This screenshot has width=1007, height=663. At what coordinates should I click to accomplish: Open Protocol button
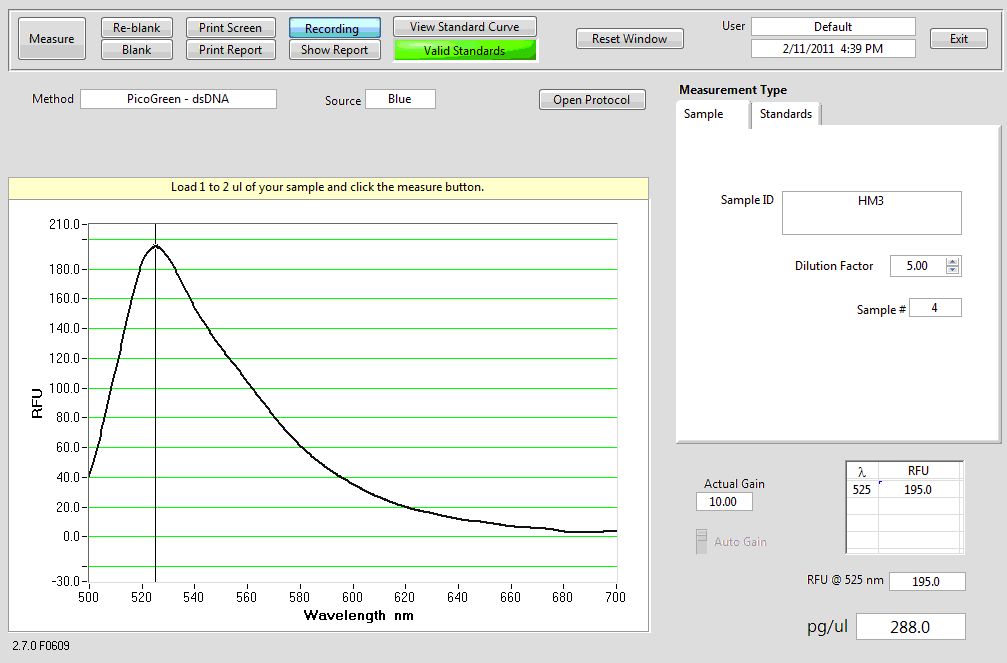[x=591, y=100]
